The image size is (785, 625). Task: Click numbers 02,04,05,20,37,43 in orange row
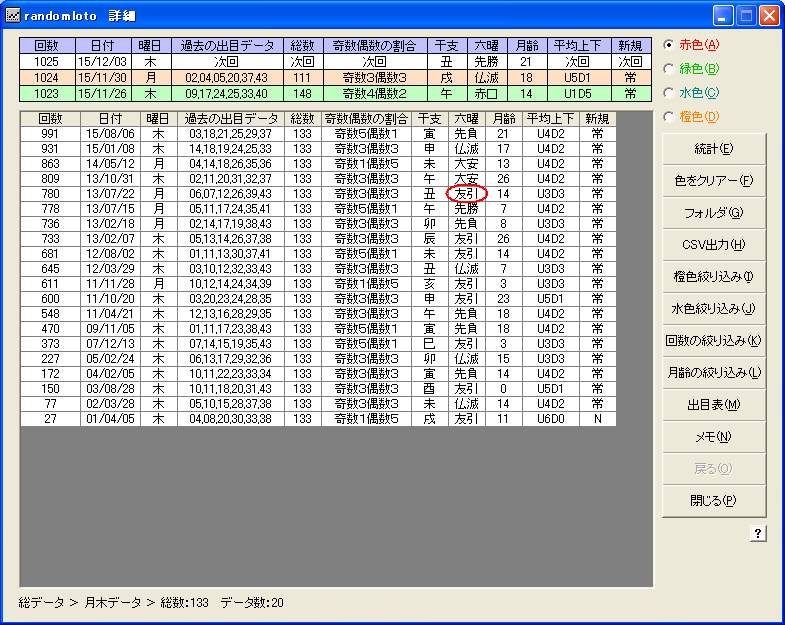(x=227, y=78)
